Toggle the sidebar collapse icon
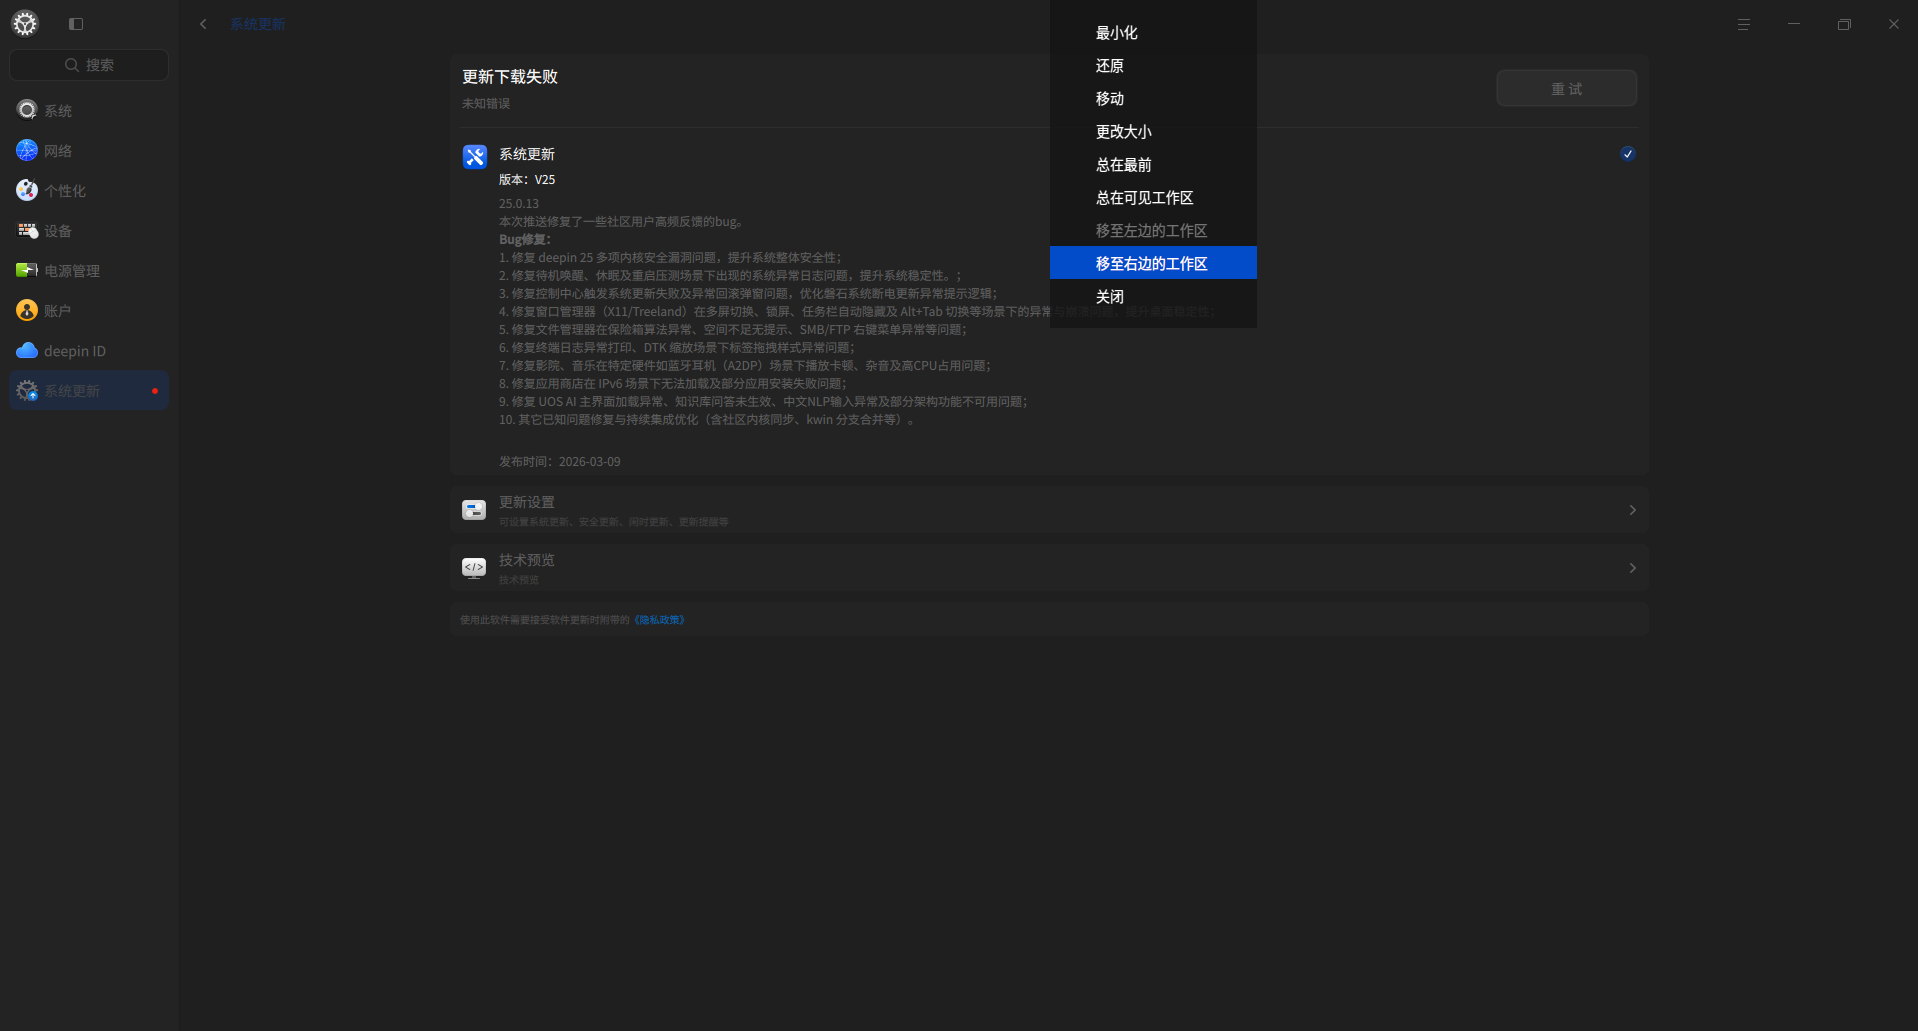The image size is (1918, 1031). (75, 23)
